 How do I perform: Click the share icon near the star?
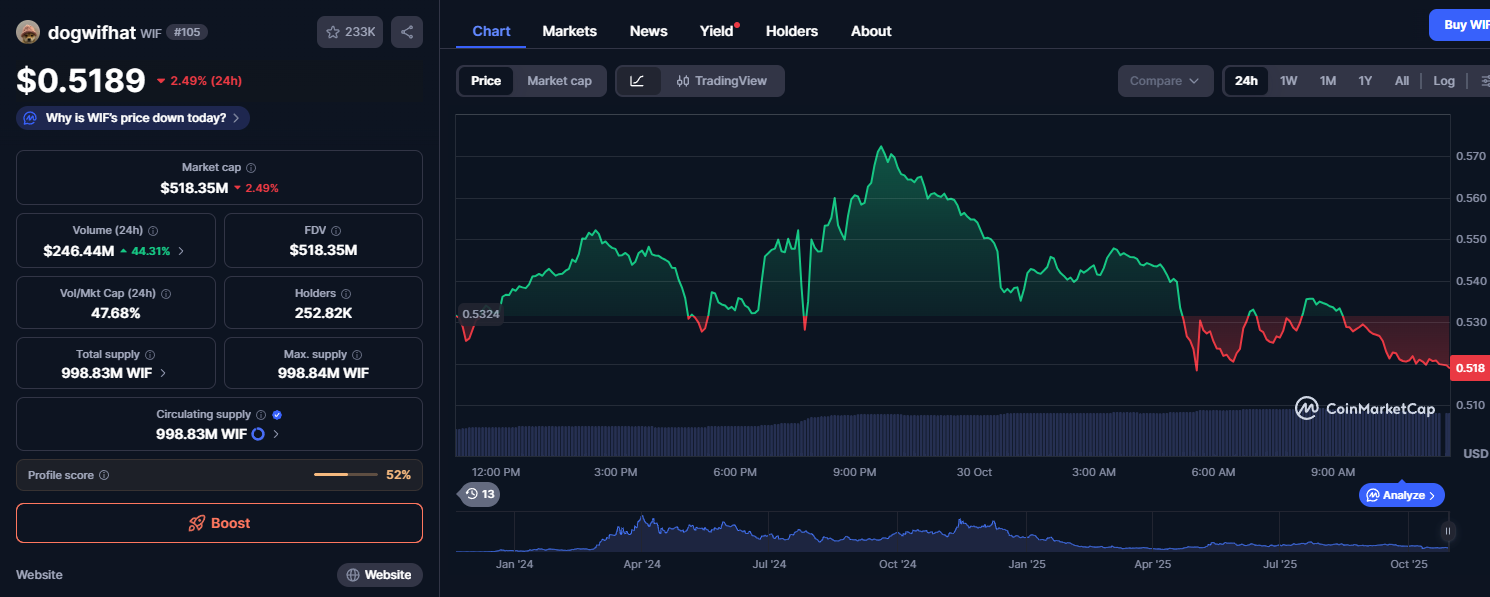click(406, 31)
